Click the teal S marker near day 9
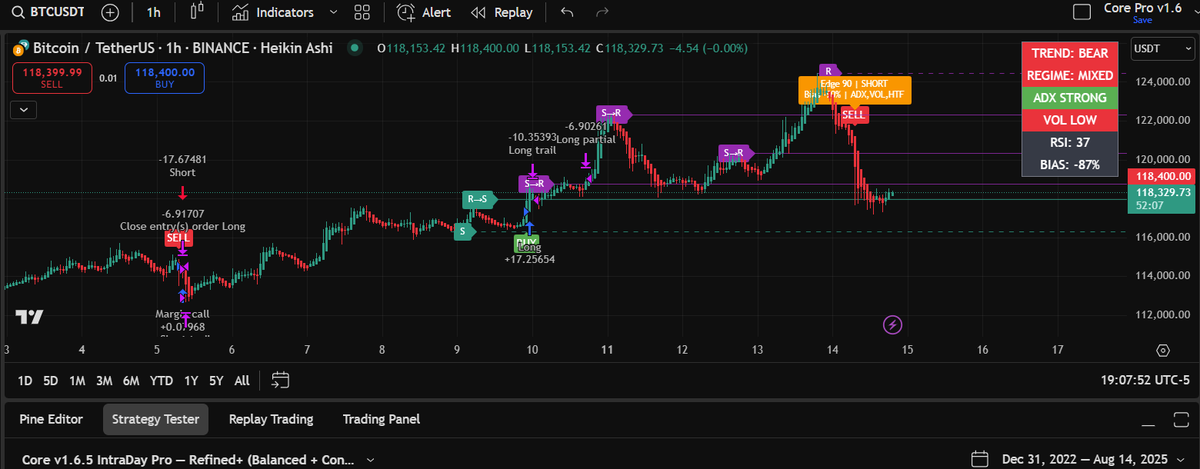This screenshot has height=469, width=1200. 462,231
